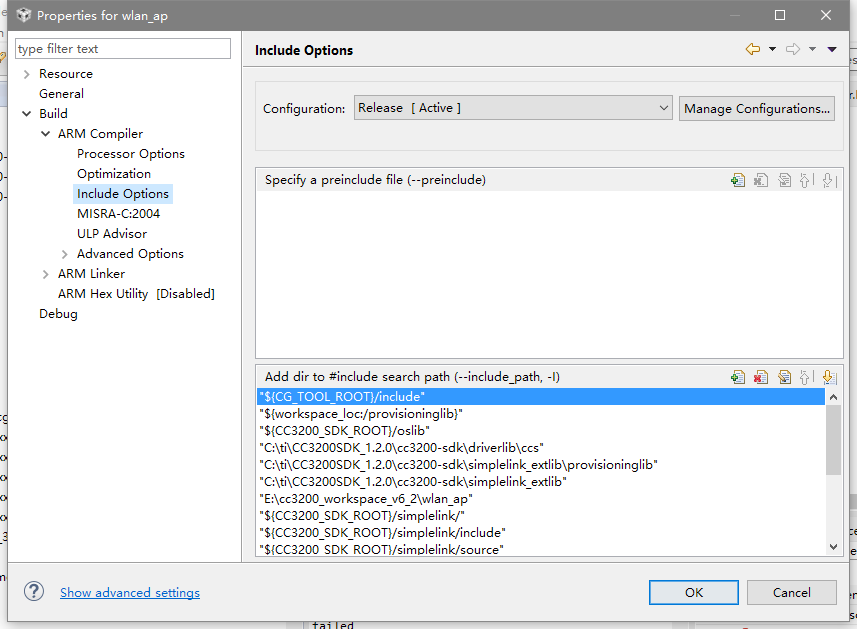The height and width of the screenshot is (629, 857).
Task: Select Processor Options in the tree
Action: (131, 154)
